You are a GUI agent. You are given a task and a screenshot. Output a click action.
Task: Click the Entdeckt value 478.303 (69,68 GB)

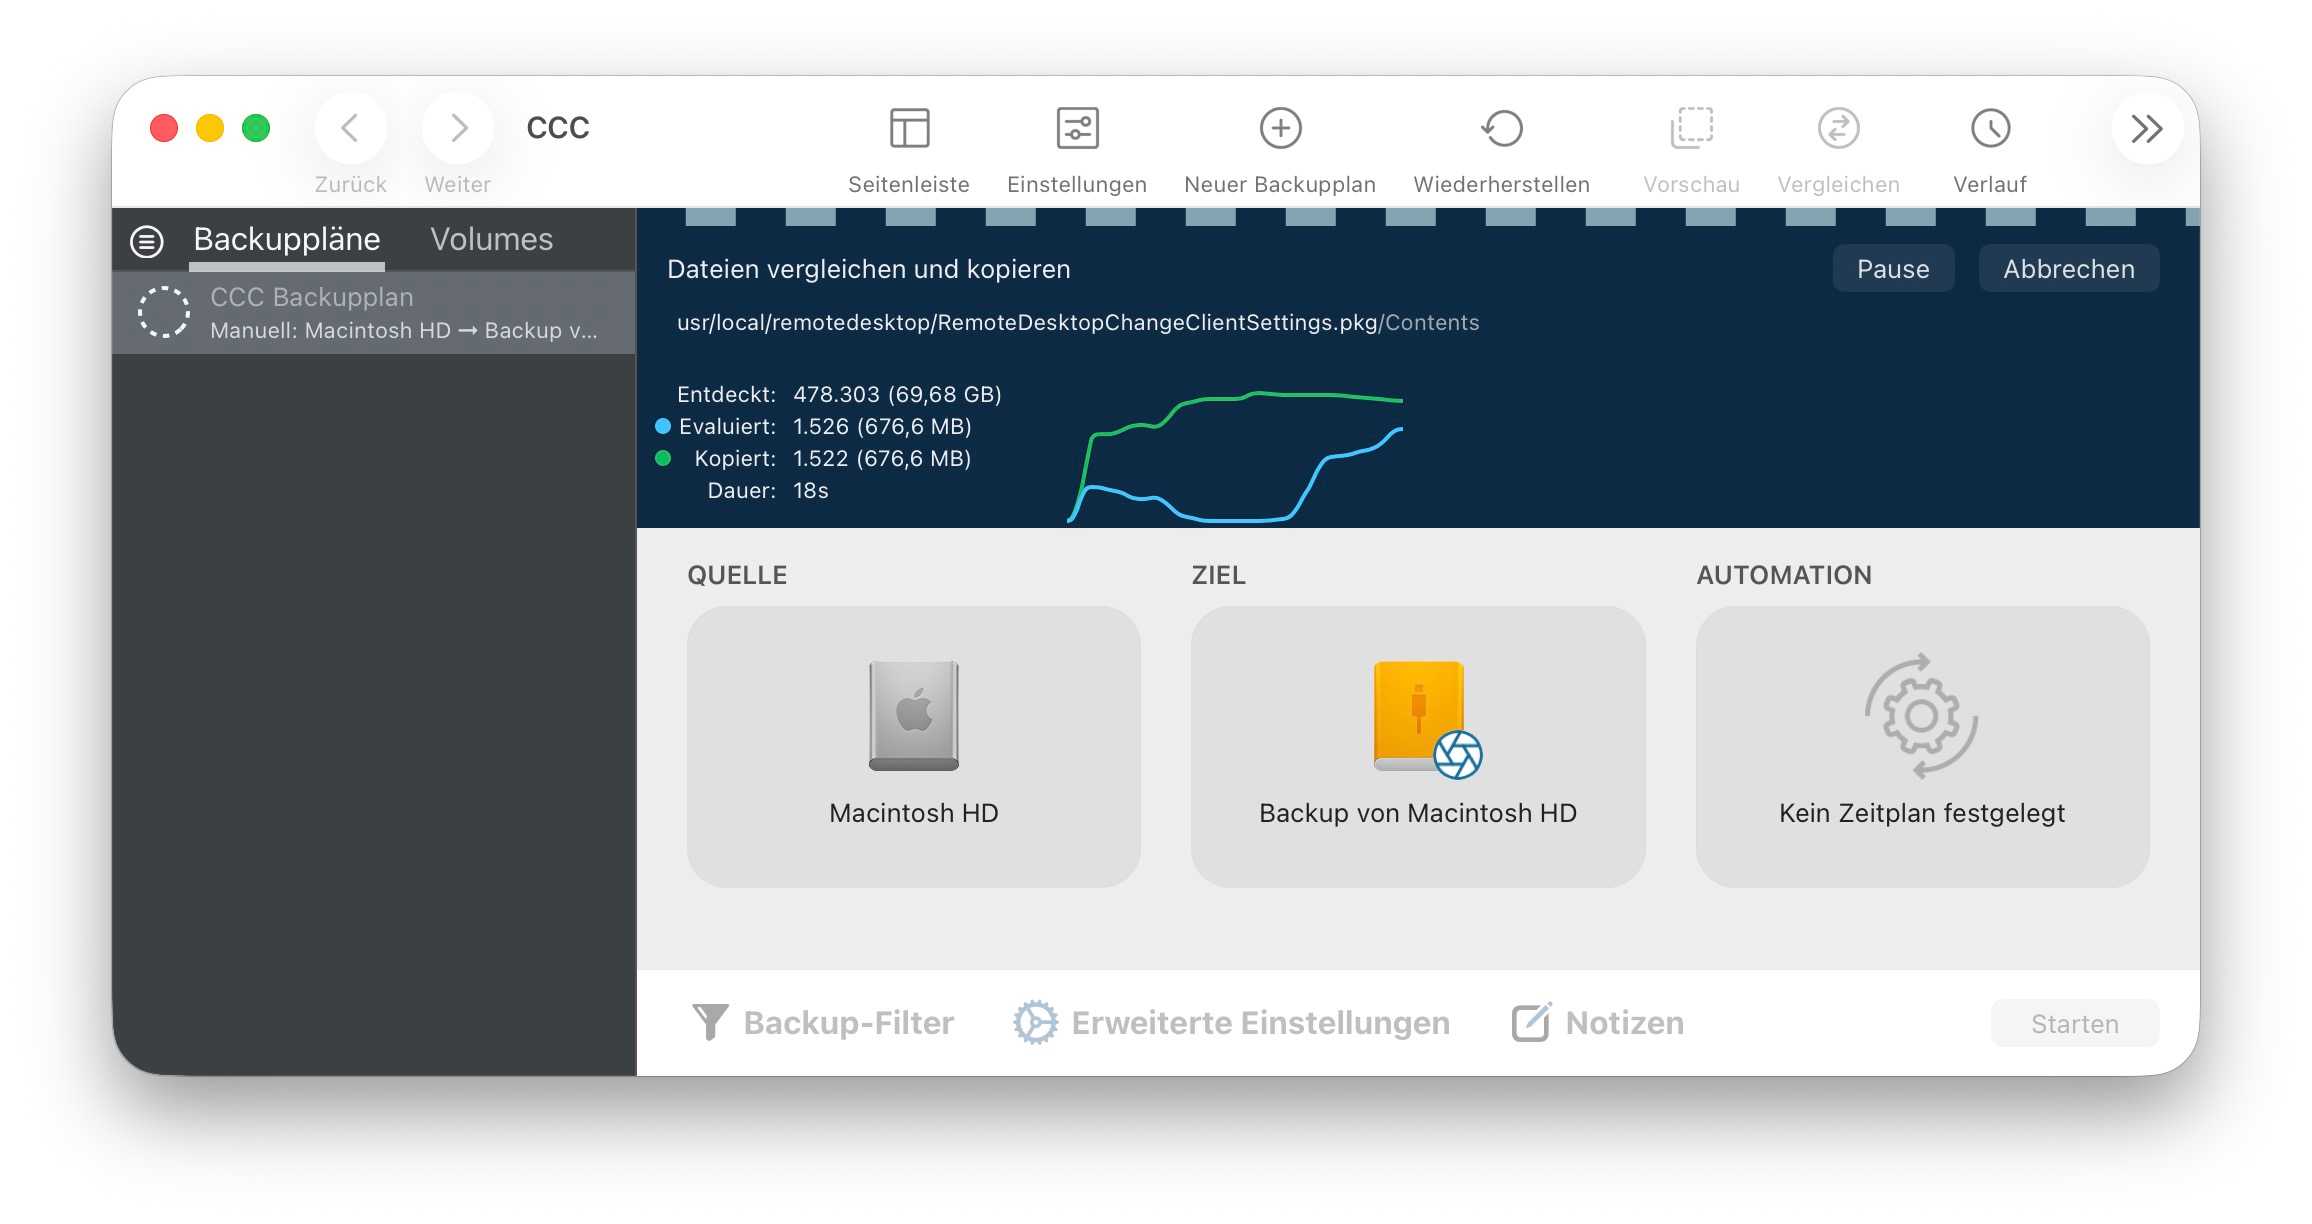897,394
